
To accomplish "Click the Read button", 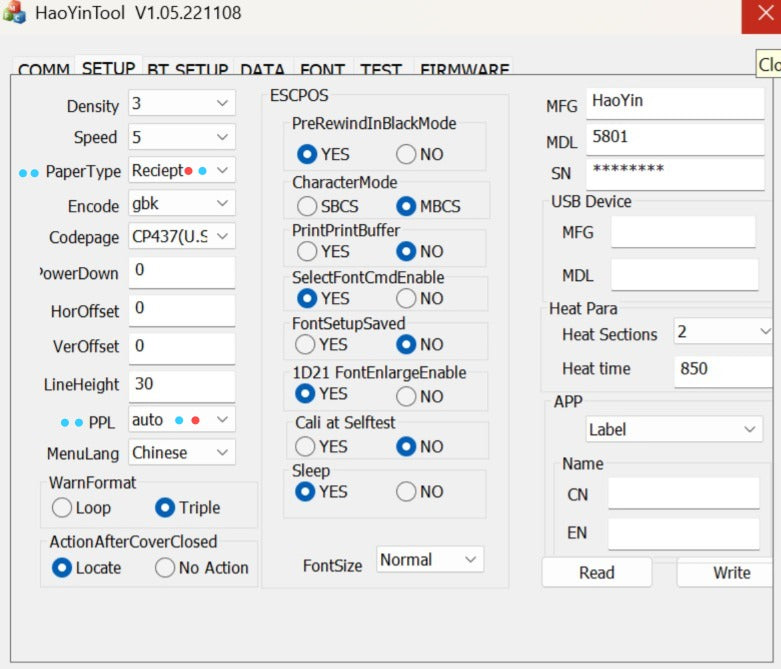I will coord(597,573).
